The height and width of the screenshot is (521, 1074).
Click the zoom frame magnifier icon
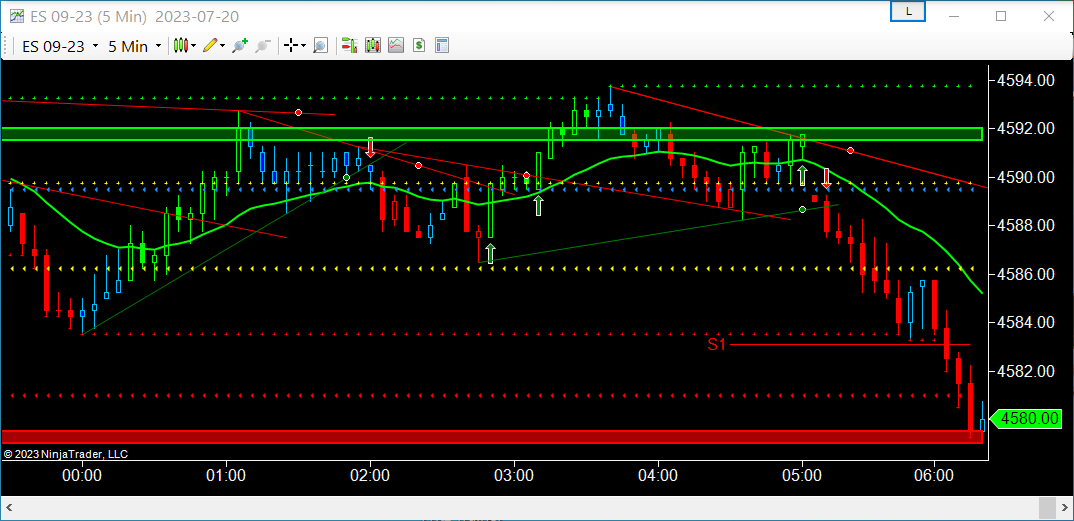[x=321, y=46]
